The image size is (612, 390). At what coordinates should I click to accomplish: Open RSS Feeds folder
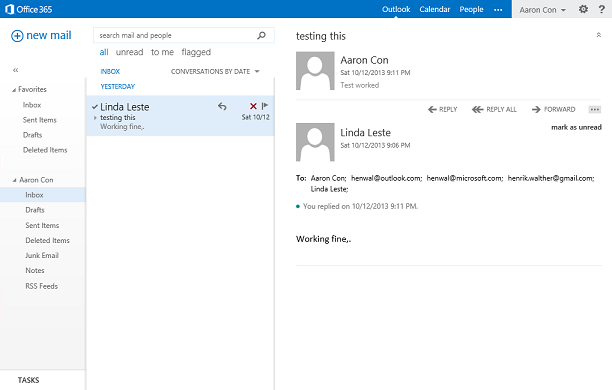coord(41,286)
